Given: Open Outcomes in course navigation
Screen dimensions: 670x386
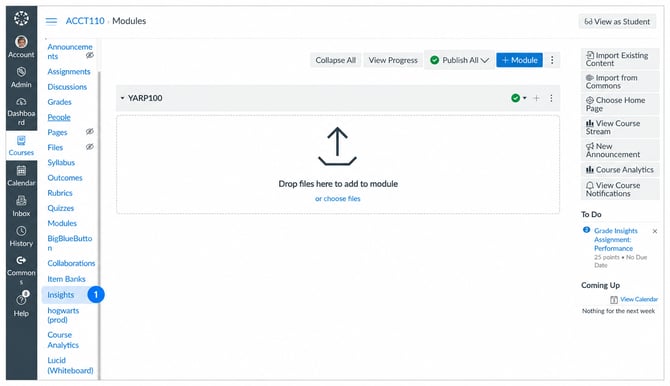Looking at the screenshot, I should pyautogui.click(x=65, y=178).
